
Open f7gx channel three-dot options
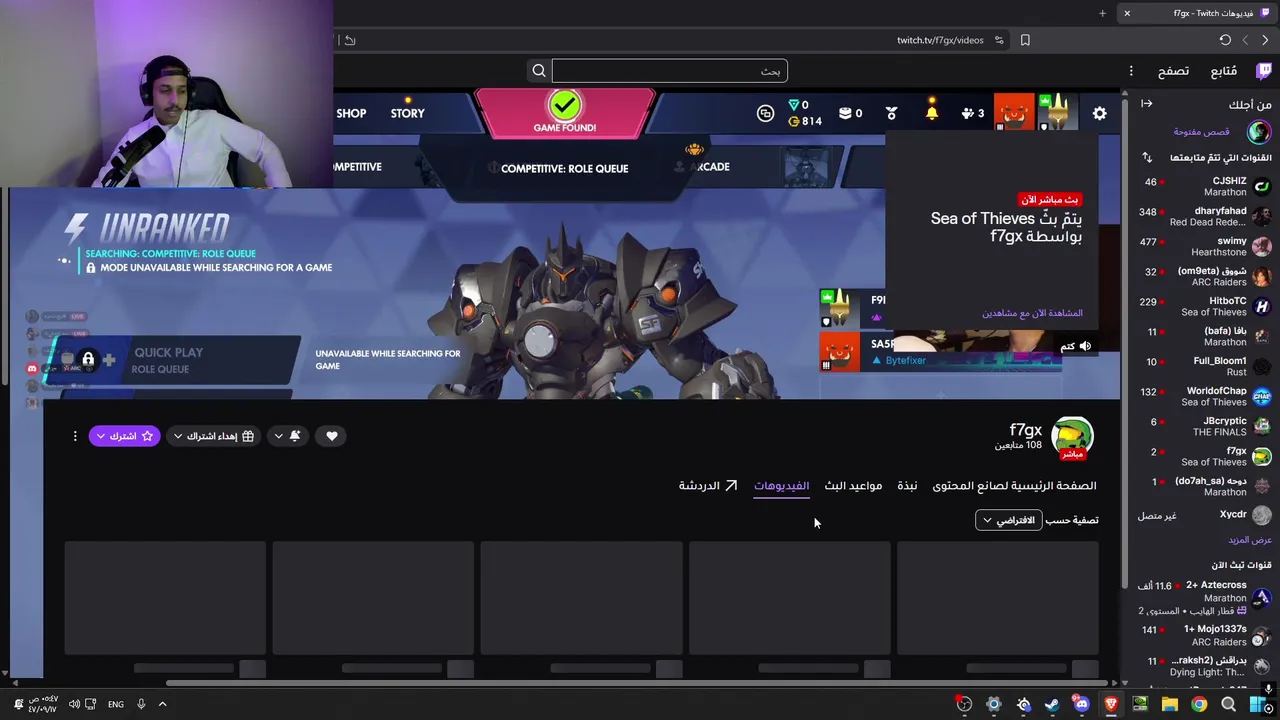click(x=75, y=436)
